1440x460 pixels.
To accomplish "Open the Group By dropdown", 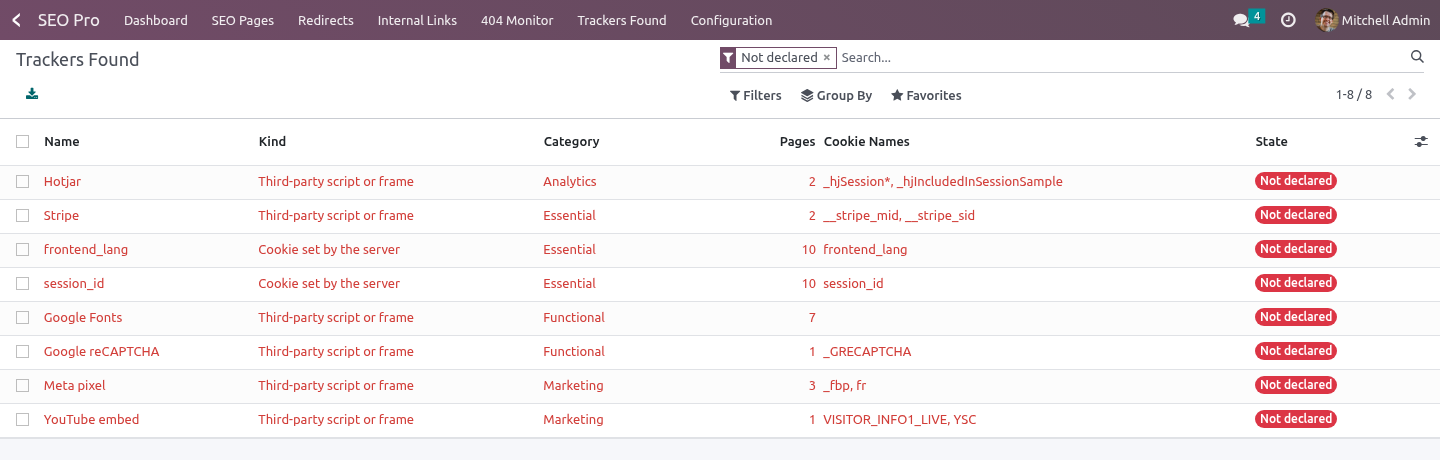I will click(x=836, y=96).
